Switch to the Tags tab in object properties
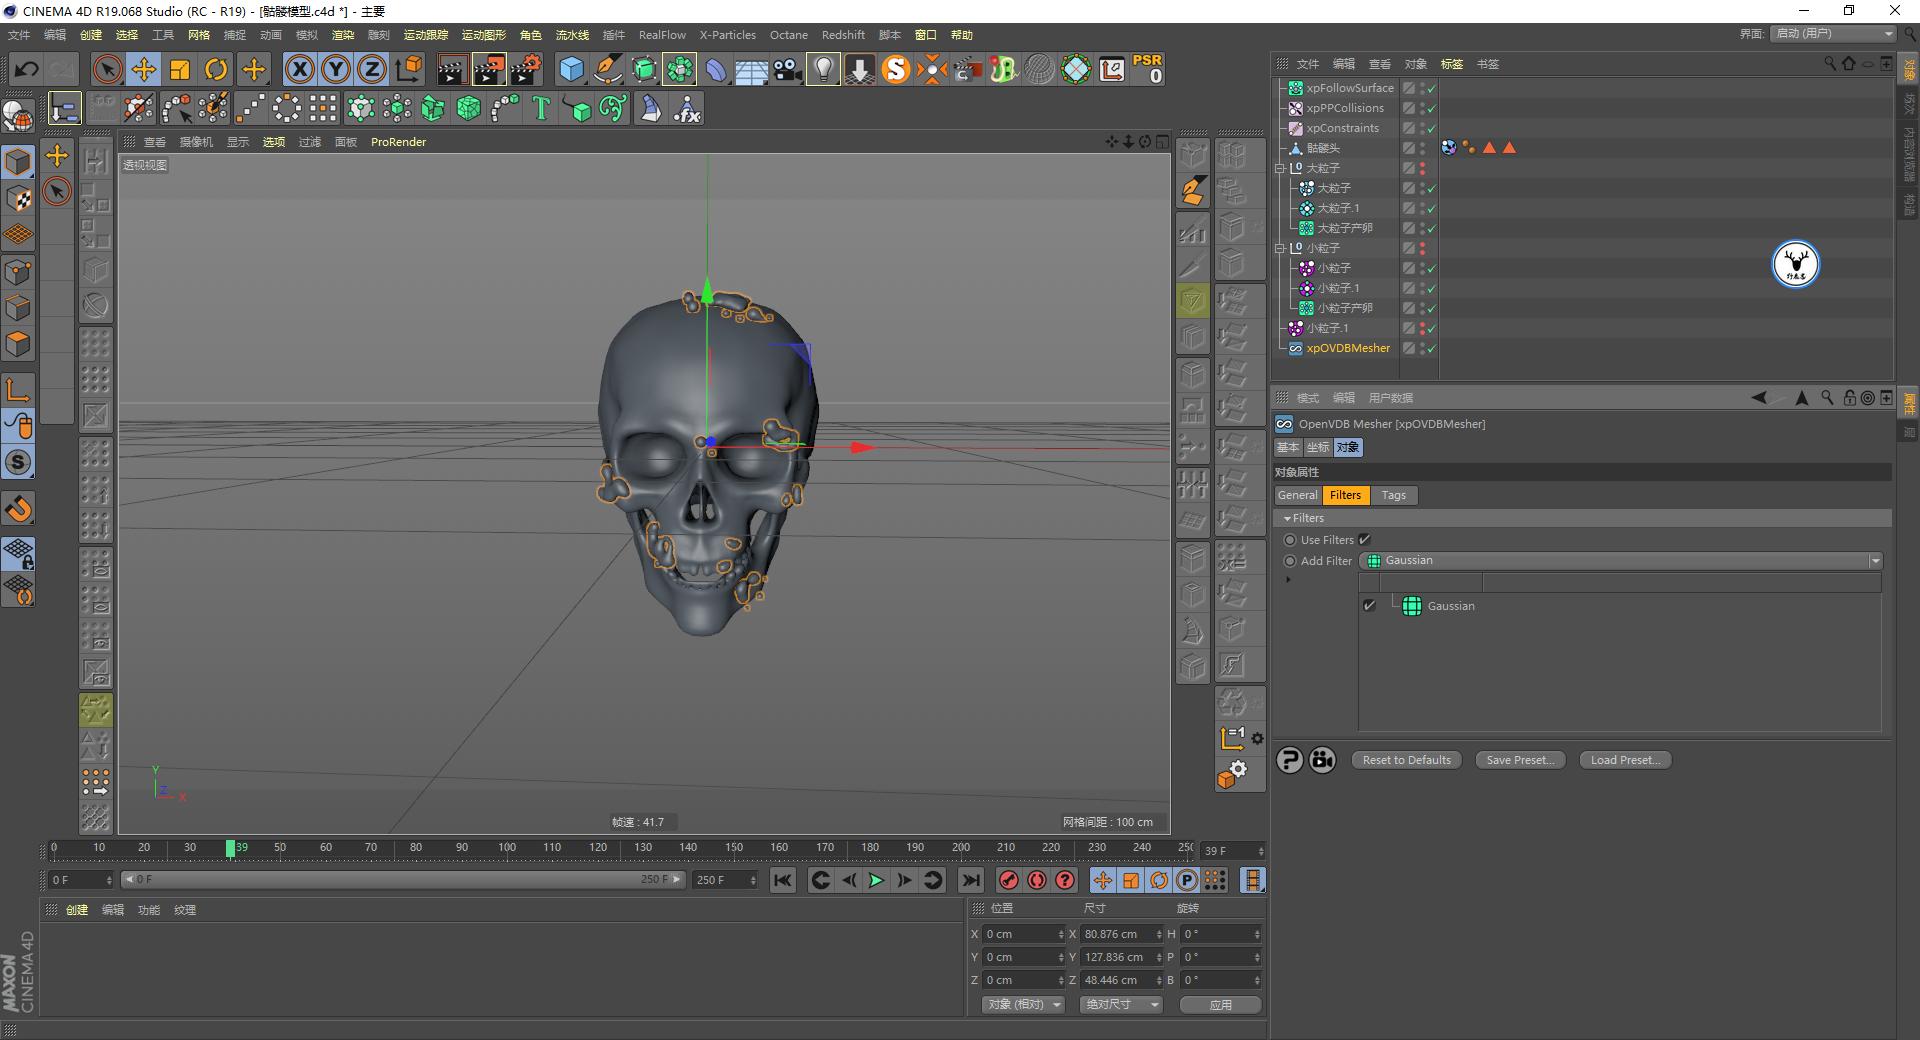1920x1040 pixels. 1393,495
